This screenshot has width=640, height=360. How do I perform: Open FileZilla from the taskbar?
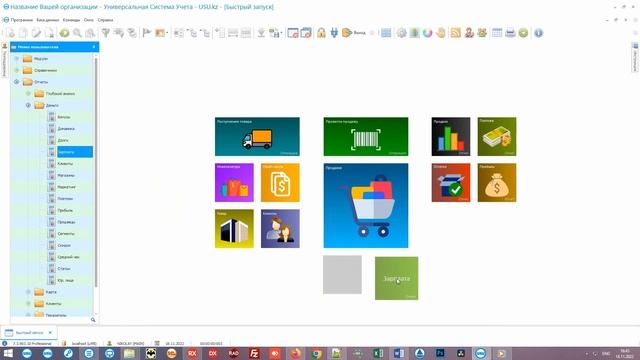pos(254,353)
